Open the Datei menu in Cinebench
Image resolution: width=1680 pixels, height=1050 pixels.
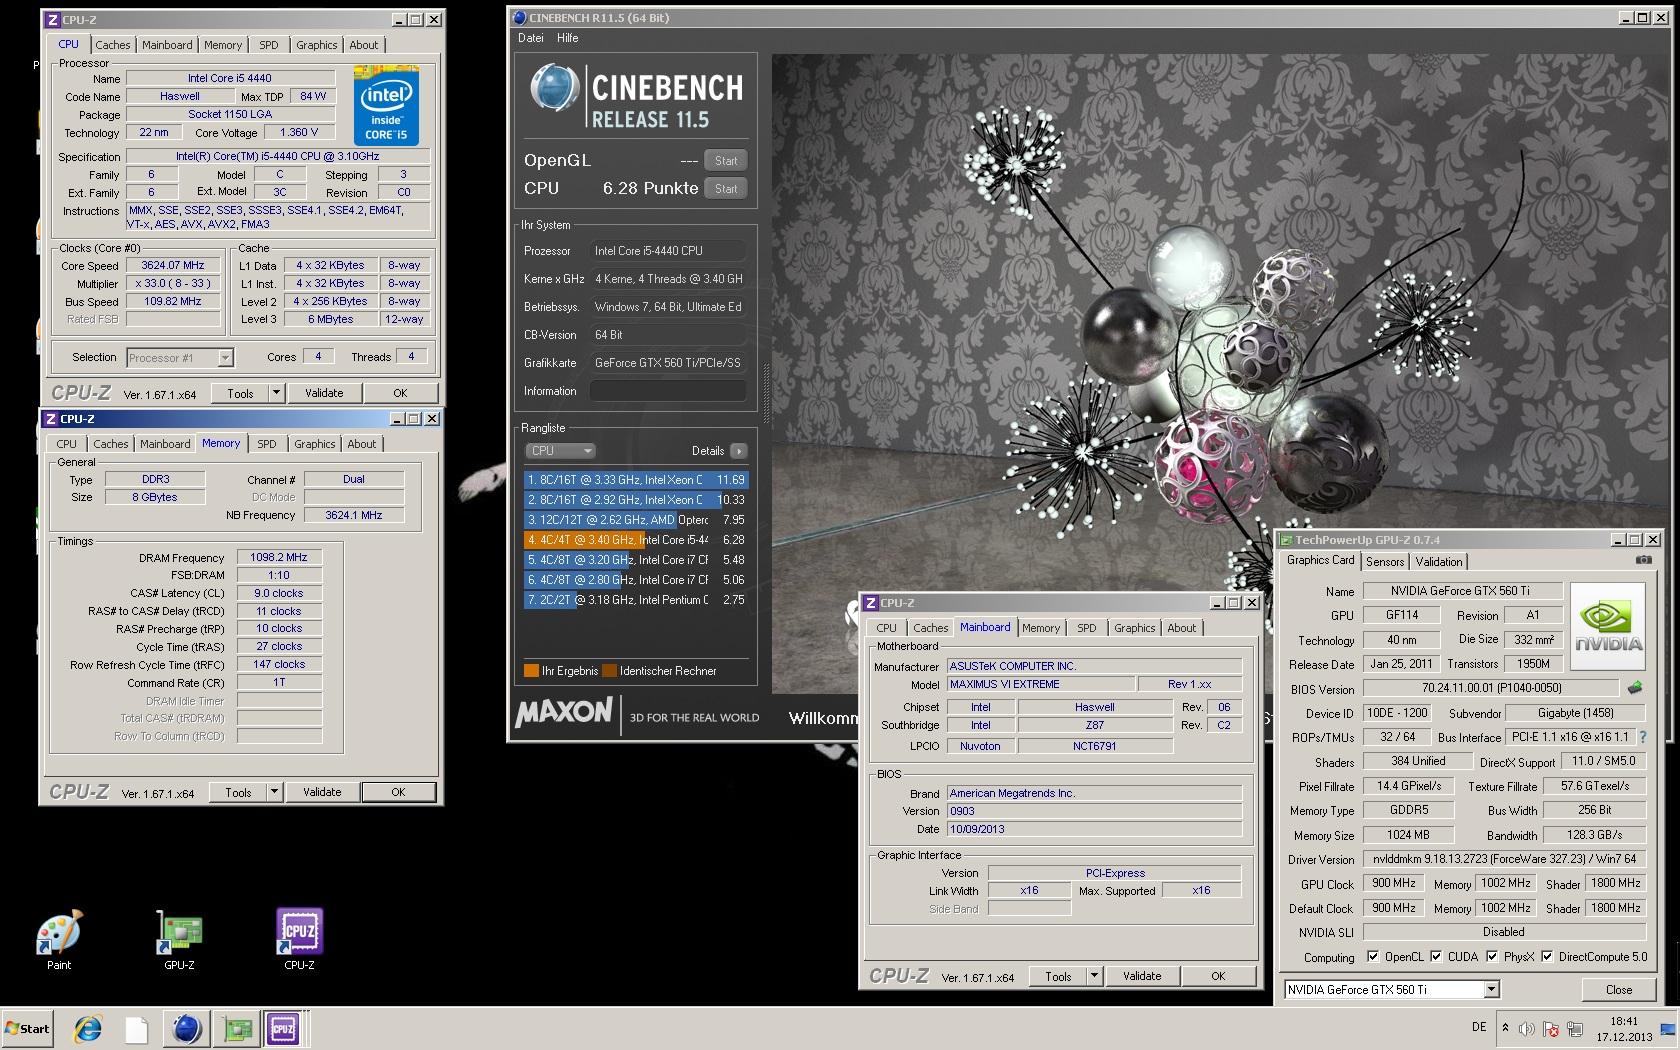coord(531,38)
